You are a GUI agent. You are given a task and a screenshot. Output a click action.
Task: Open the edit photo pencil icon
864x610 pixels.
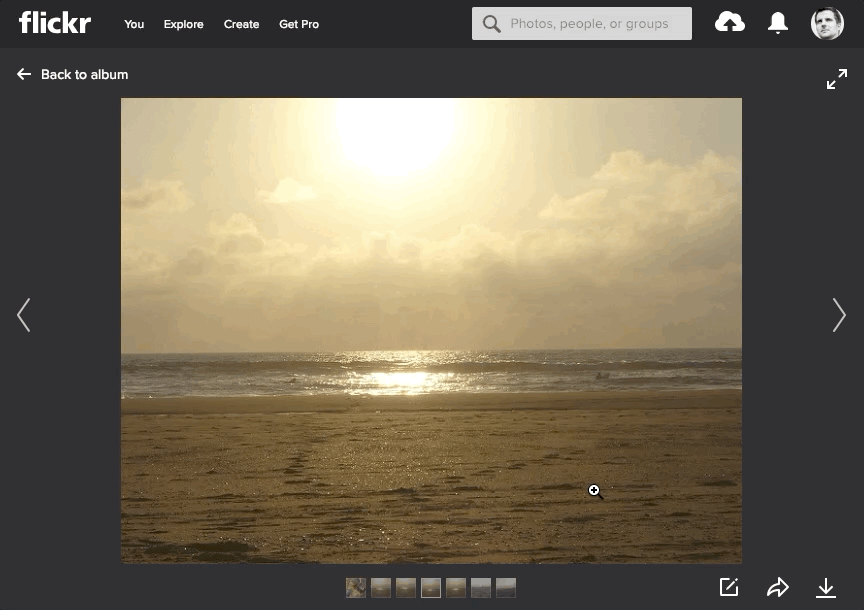point(729,587)
